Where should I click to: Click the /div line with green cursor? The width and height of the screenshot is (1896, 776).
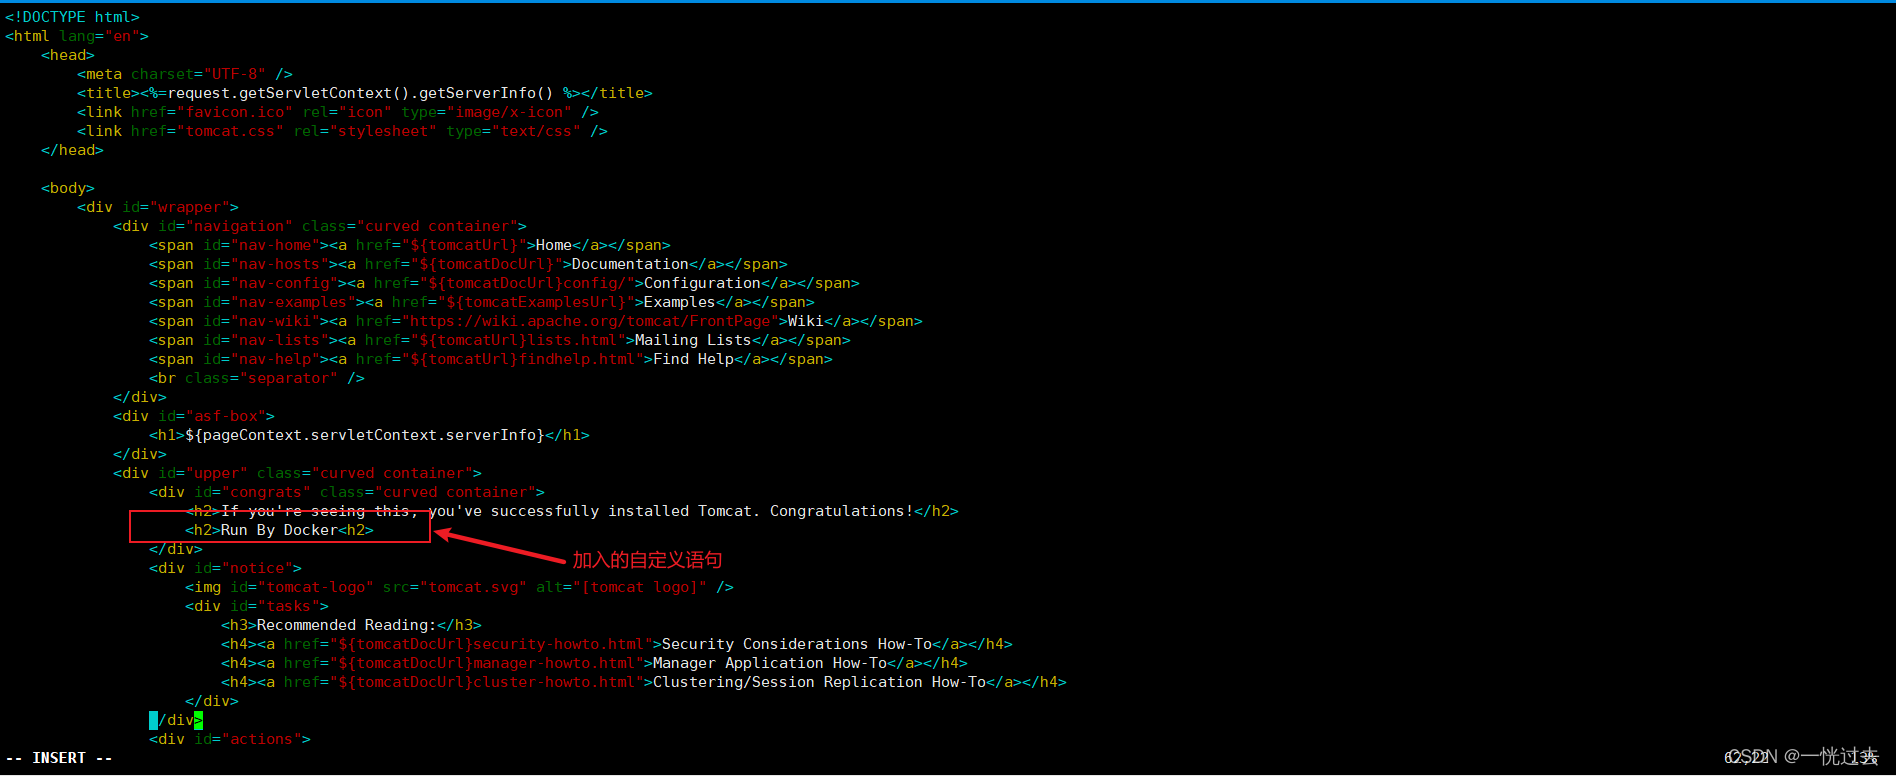176,720
